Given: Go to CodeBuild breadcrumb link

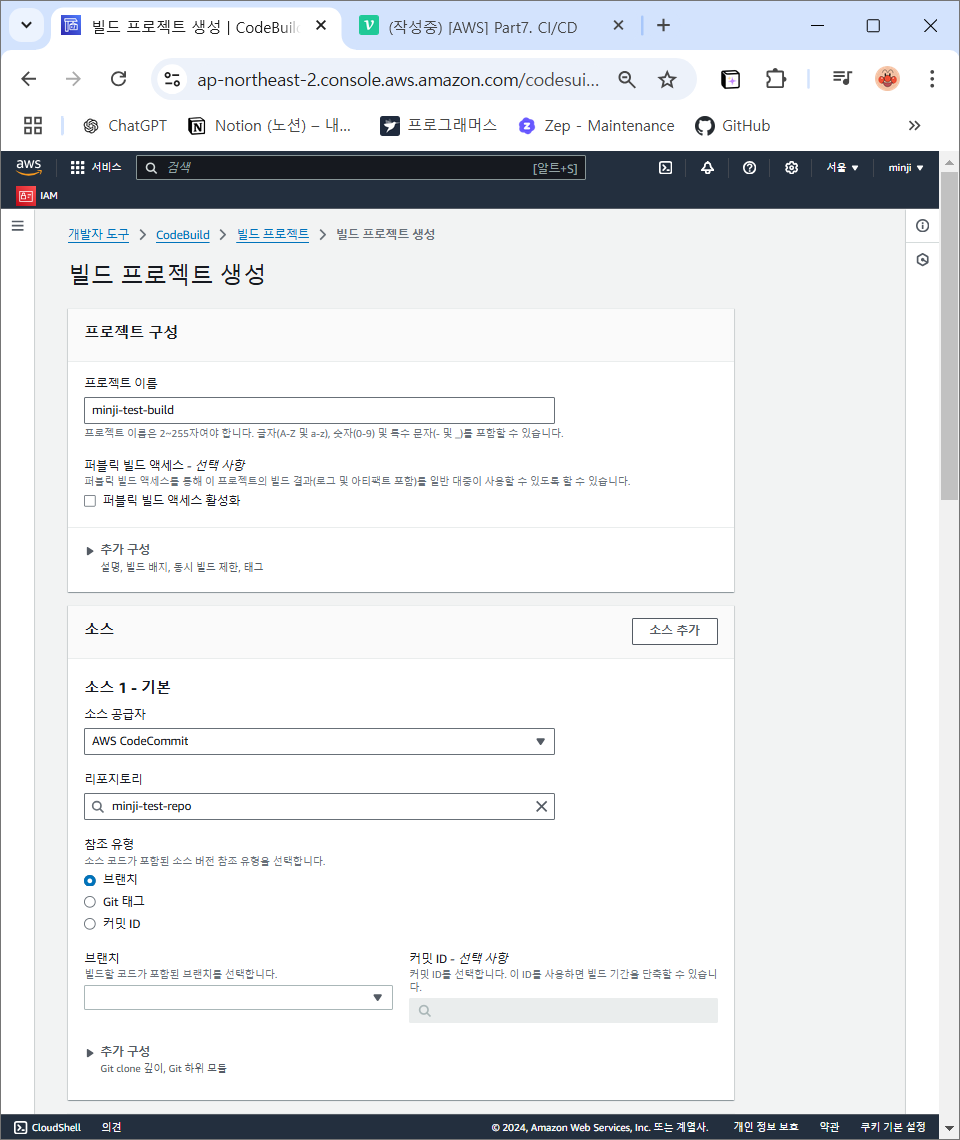Looking at the screenshot, I should coord(183,235).
